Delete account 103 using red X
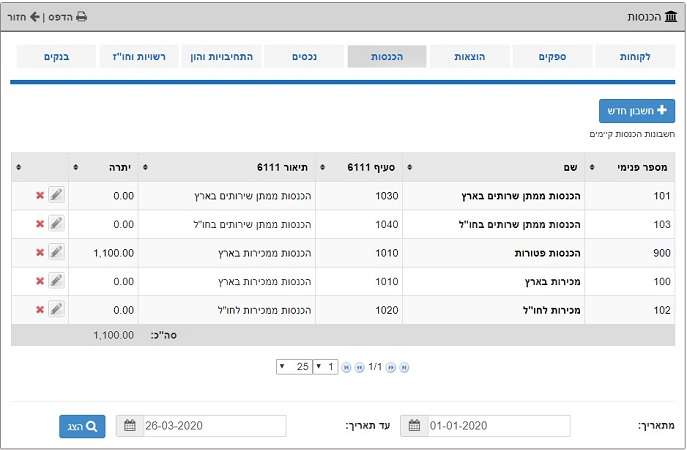Viewport: 687px width, 450px height. point(40,223)
